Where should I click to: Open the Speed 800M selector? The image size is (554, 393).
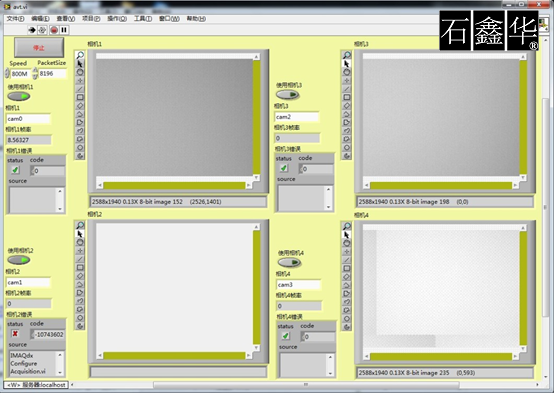pyautogui.click(x=20, y=74)
